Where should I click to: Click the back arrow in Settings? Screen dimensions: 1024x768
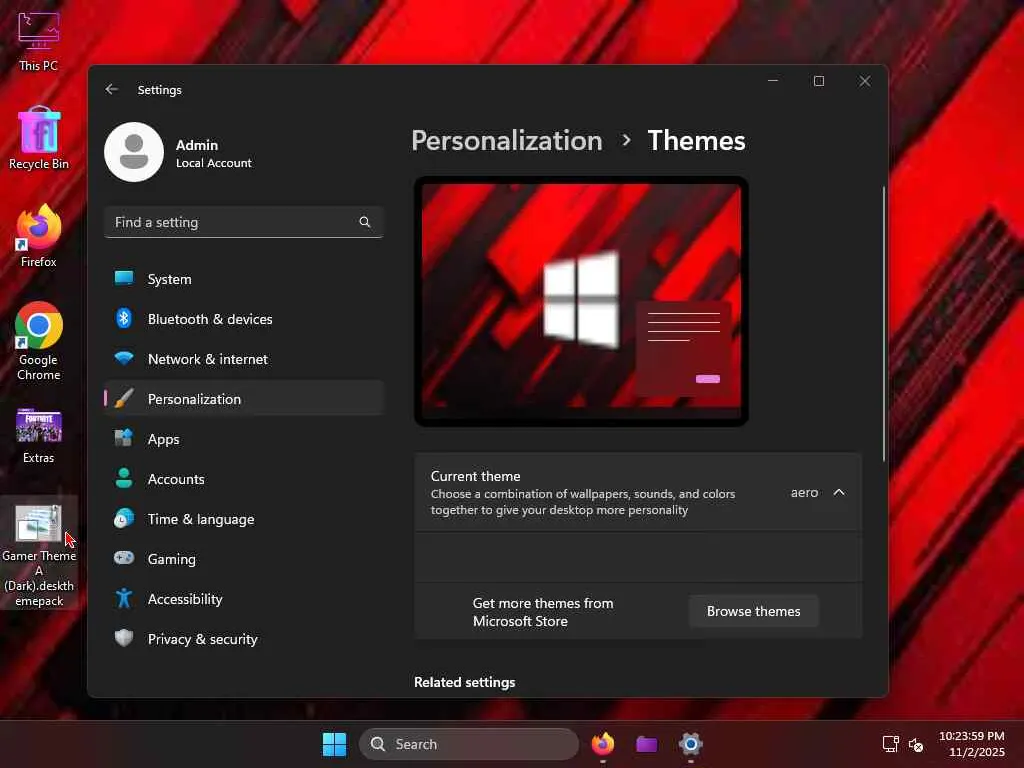(112, 89)
